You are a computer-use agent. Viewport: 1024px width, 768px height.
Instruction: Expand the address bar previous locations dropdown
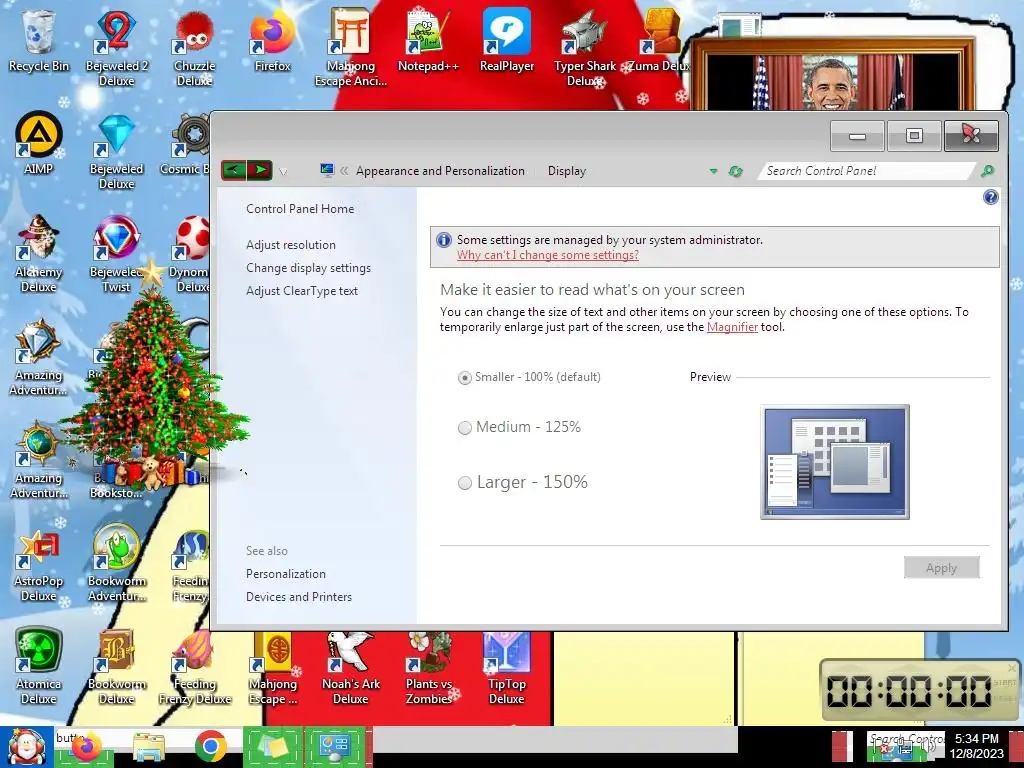pyautogui.click(x=713, y=171)
